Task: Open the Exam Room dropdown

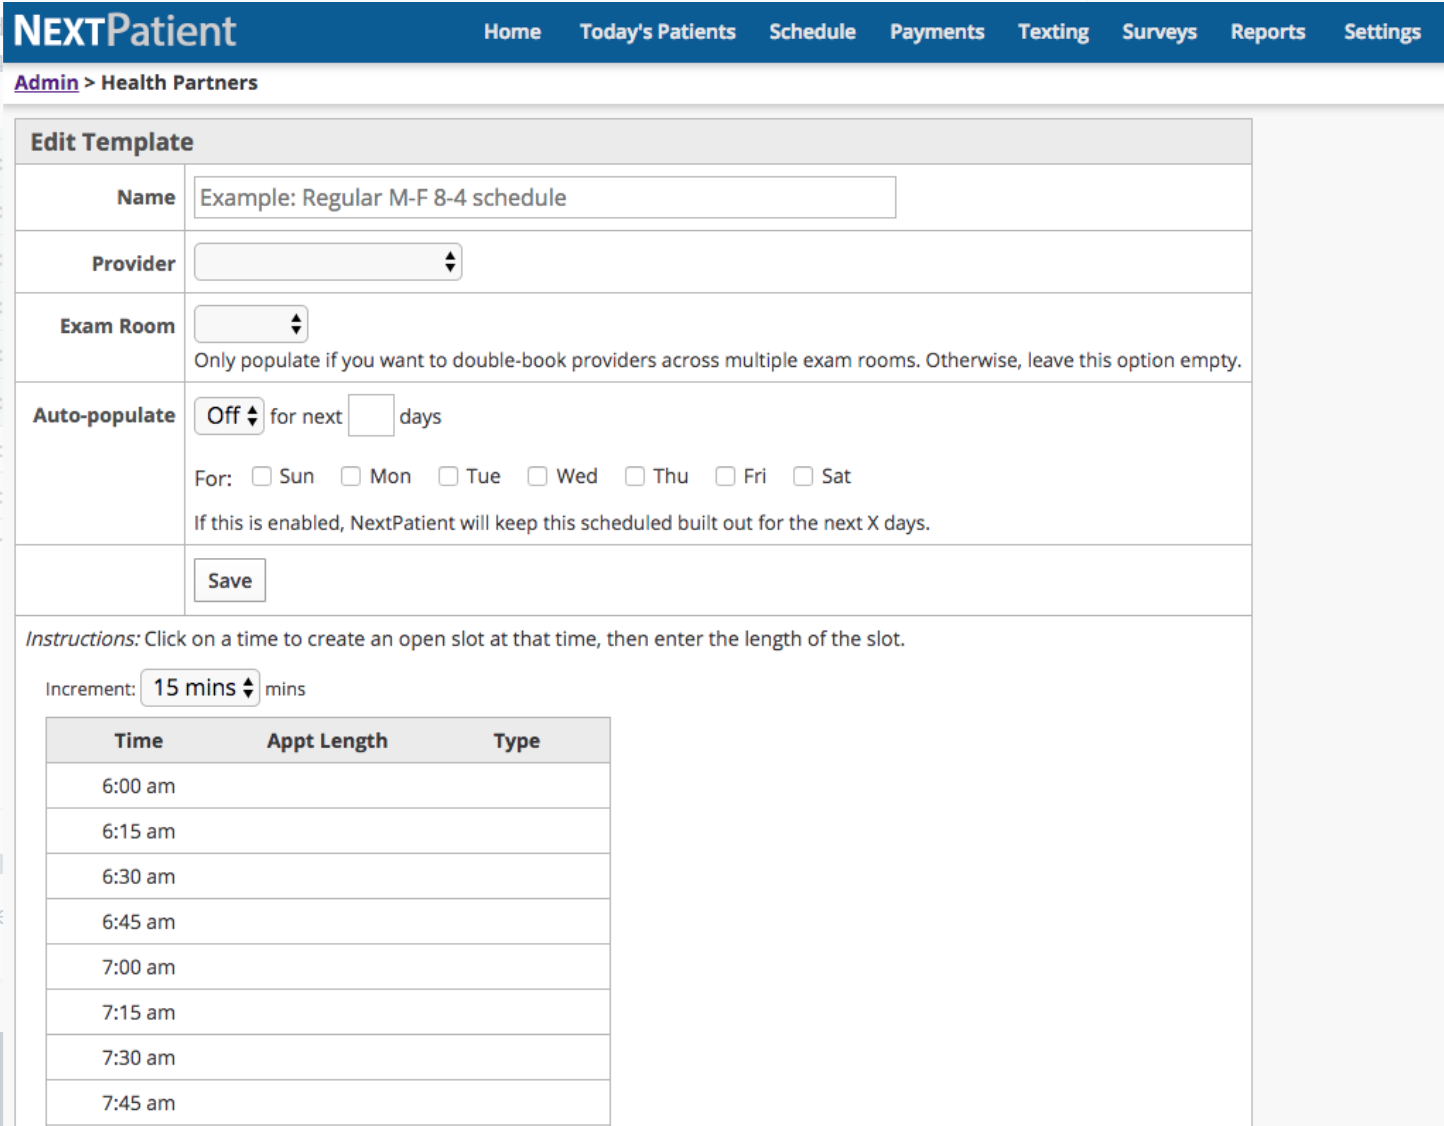Action: (x=250, y=323)
